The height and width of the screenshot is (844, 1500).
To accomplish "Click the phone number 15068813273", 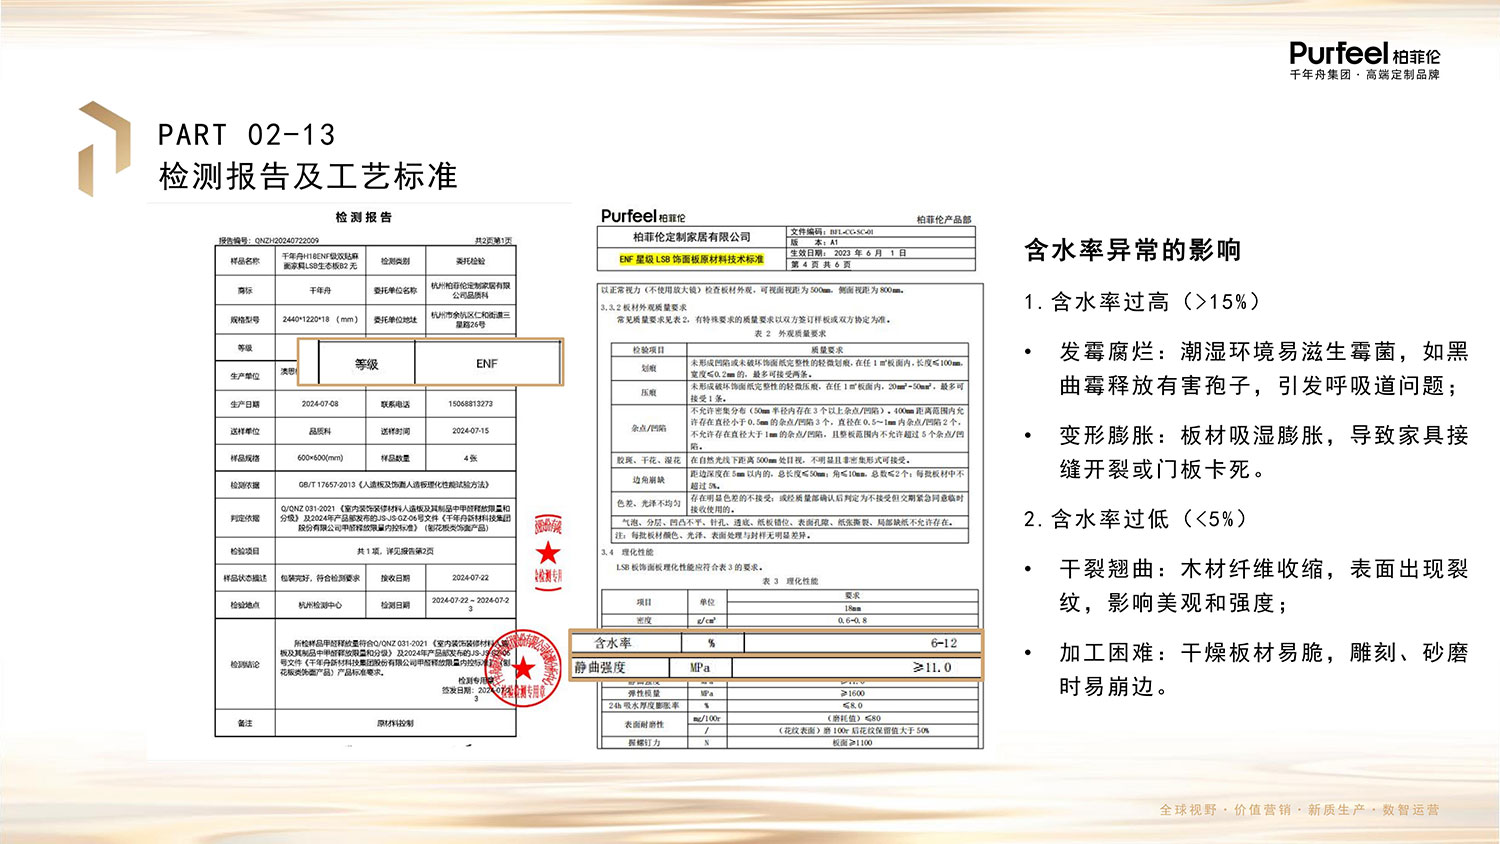I will 470,404.
